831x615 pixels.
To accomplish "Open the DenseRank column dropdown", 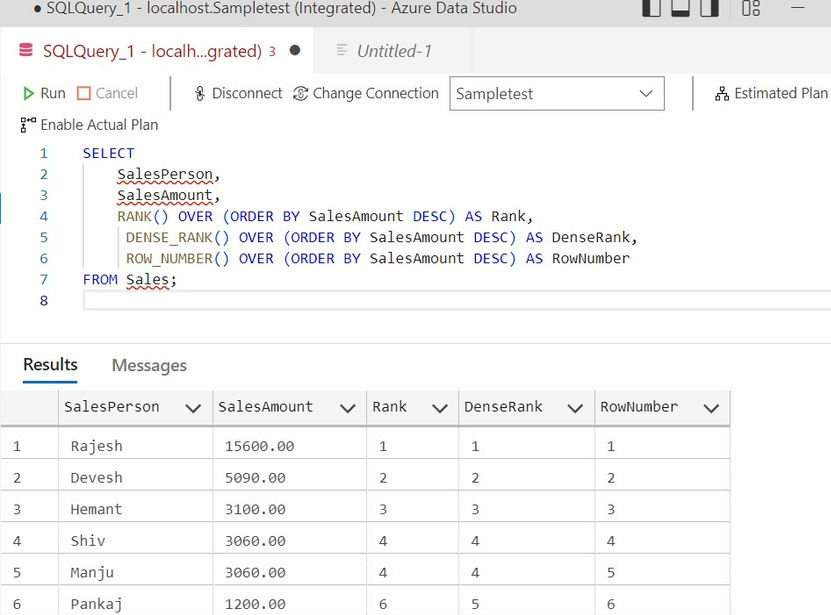I will click(x=575, y=408).
